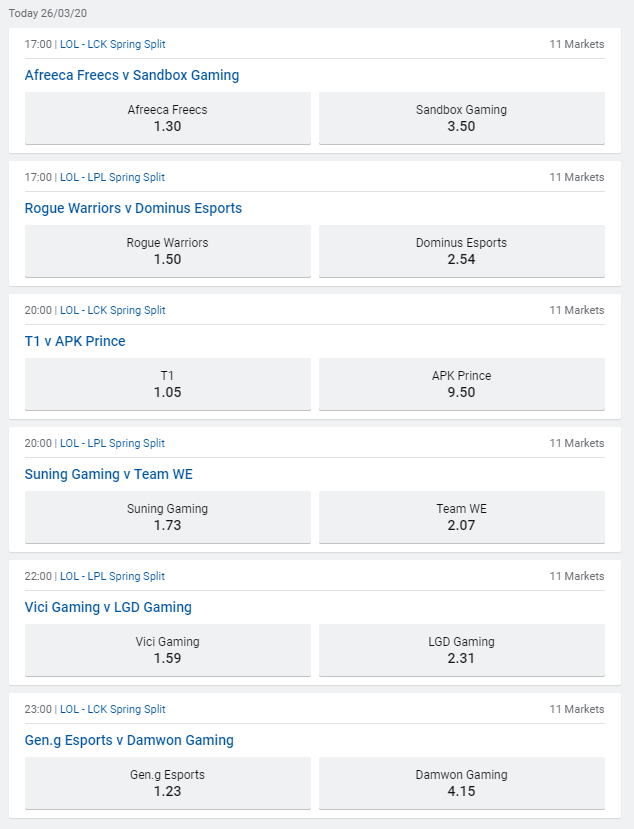
Task: Choose Damwon Gaming odds 4.15
Action: tap(462, 783)
